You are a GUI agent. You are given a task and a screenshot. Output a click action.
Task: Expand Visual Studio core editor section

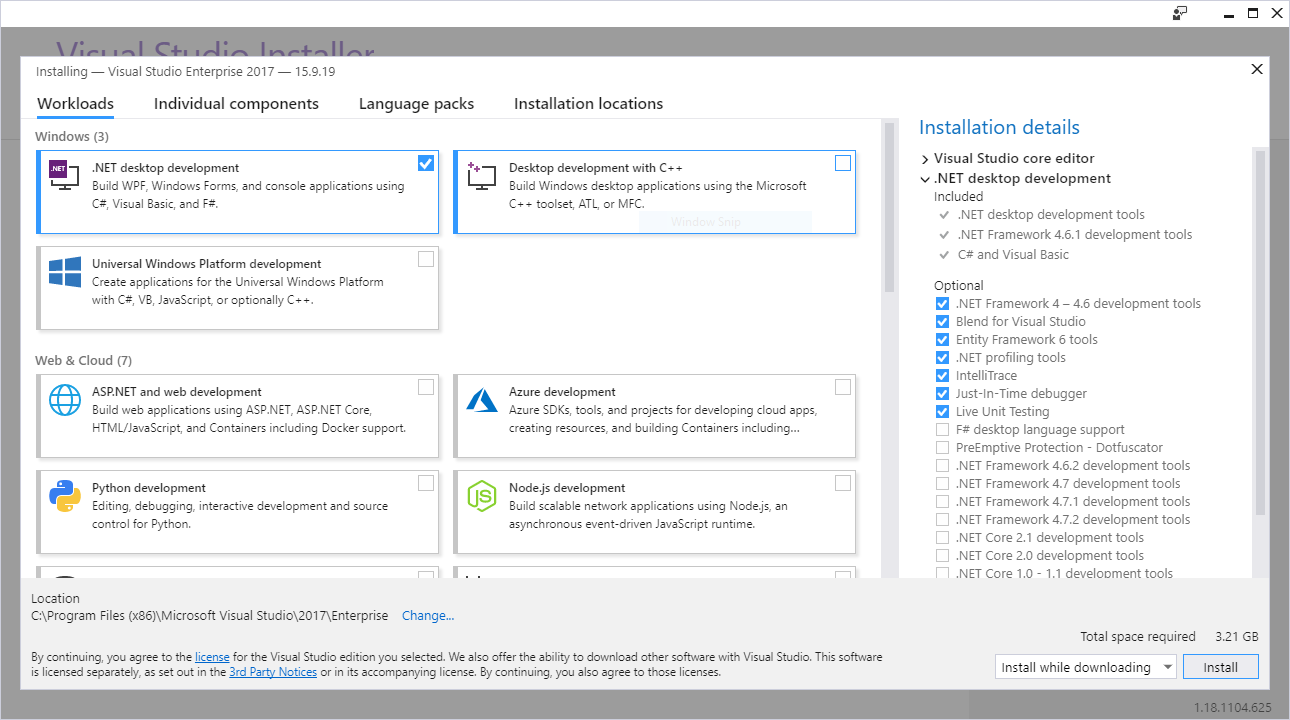pyautogui.click(x=925, y=159)
